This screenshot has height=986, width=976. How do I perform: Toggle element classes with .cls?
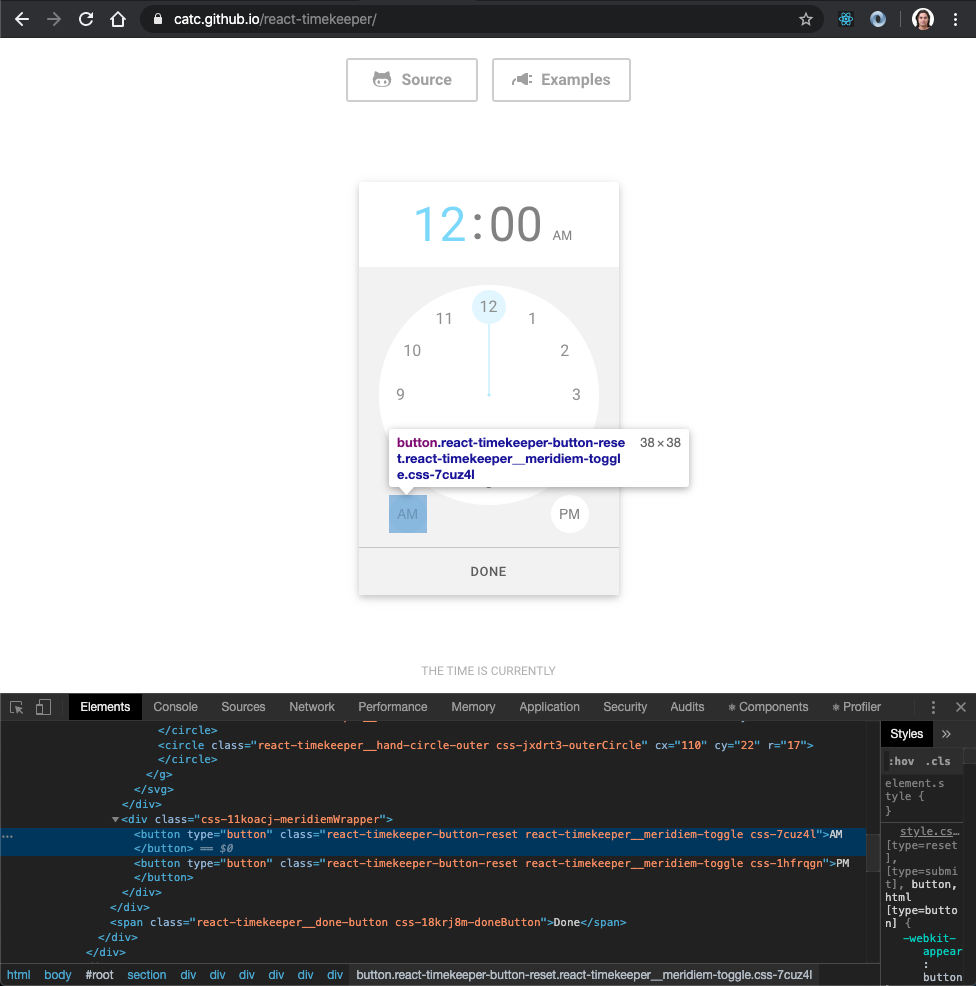(938, 761)
